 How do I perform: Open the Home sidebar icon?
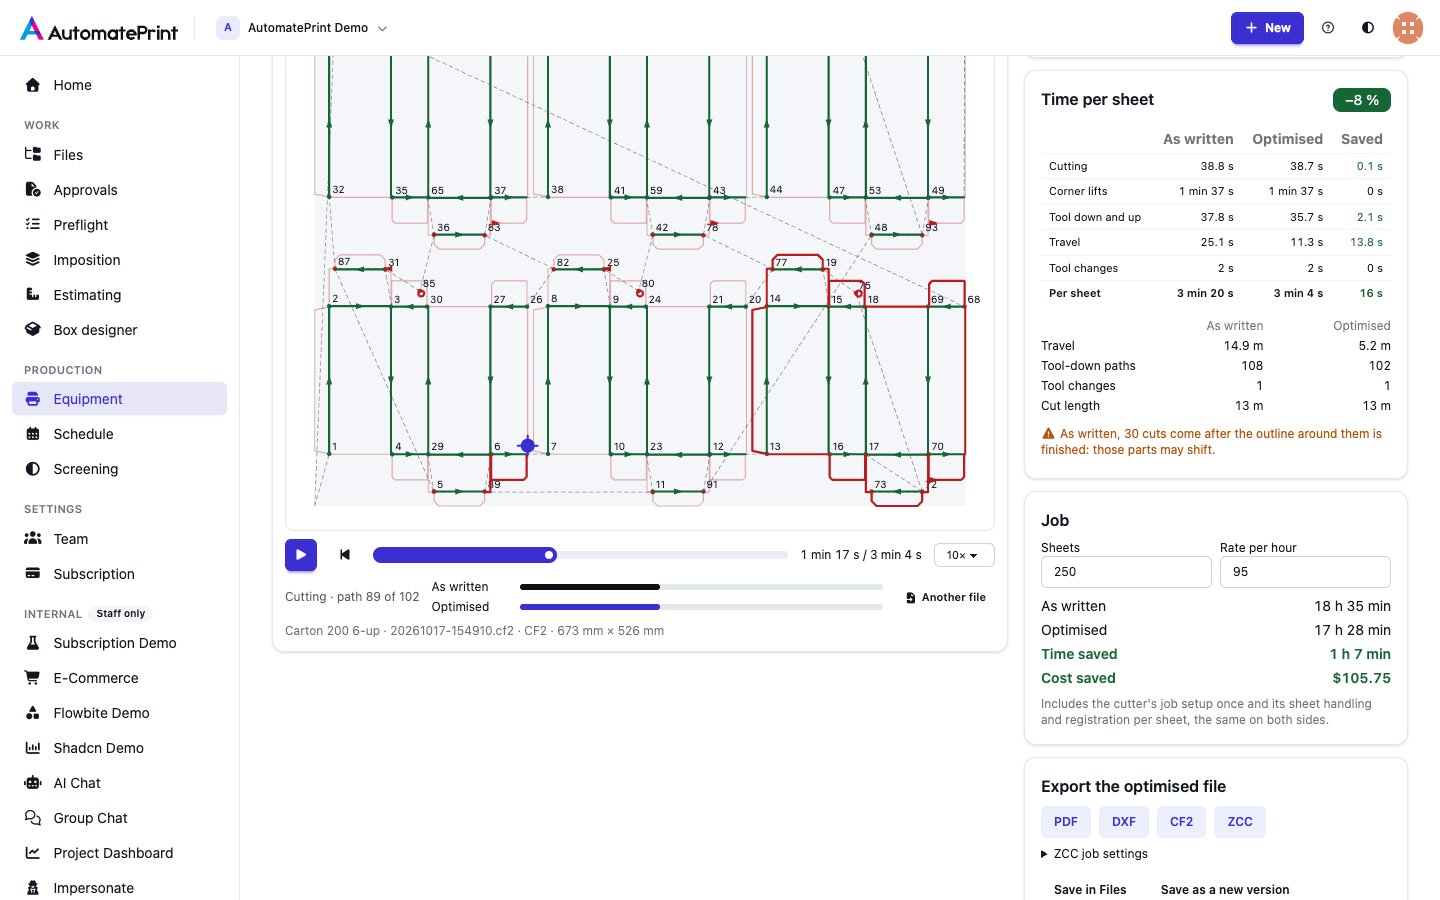coord(33,85)
